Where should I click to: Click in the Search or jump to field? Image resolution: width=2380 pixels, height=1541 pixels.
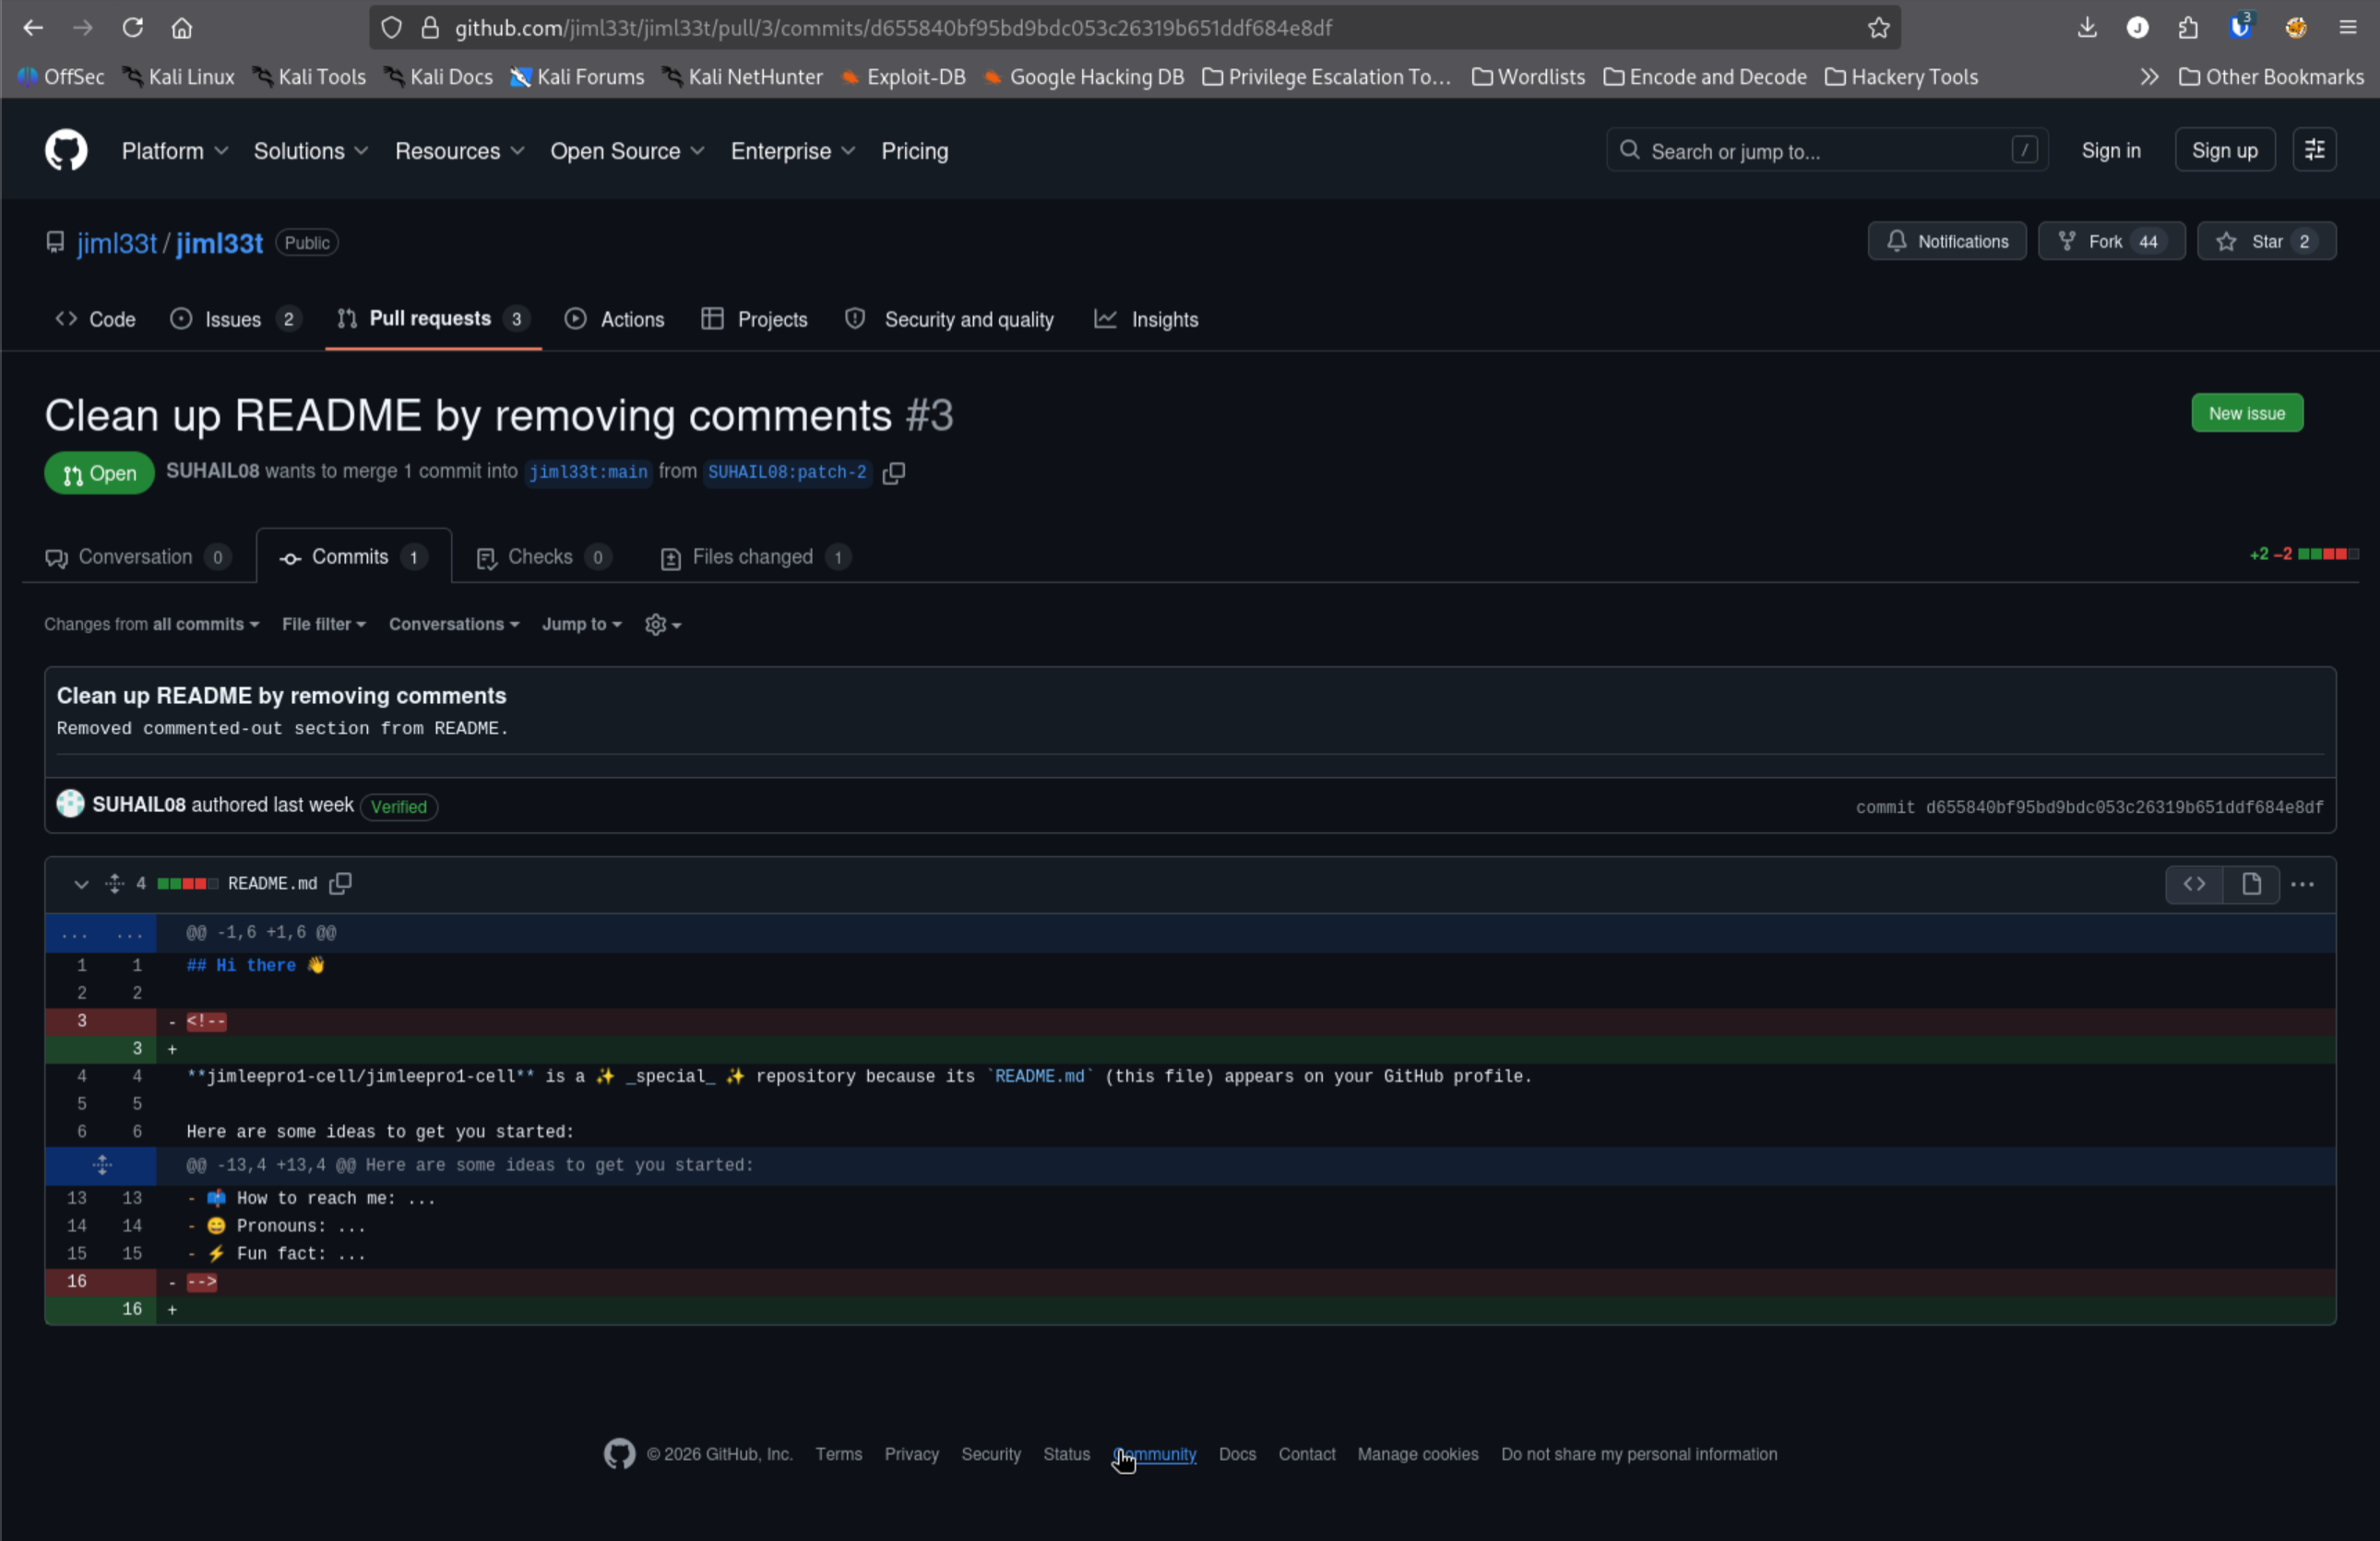point(1827,150)
